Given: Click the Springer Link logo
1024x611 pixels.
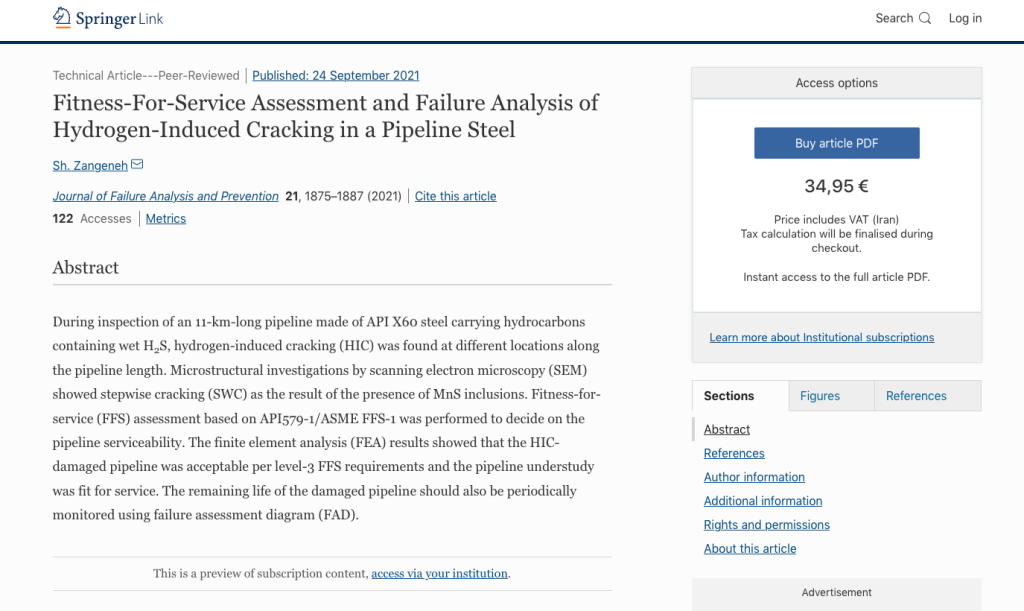Looking at the screenshot, I should click(107, 18).
